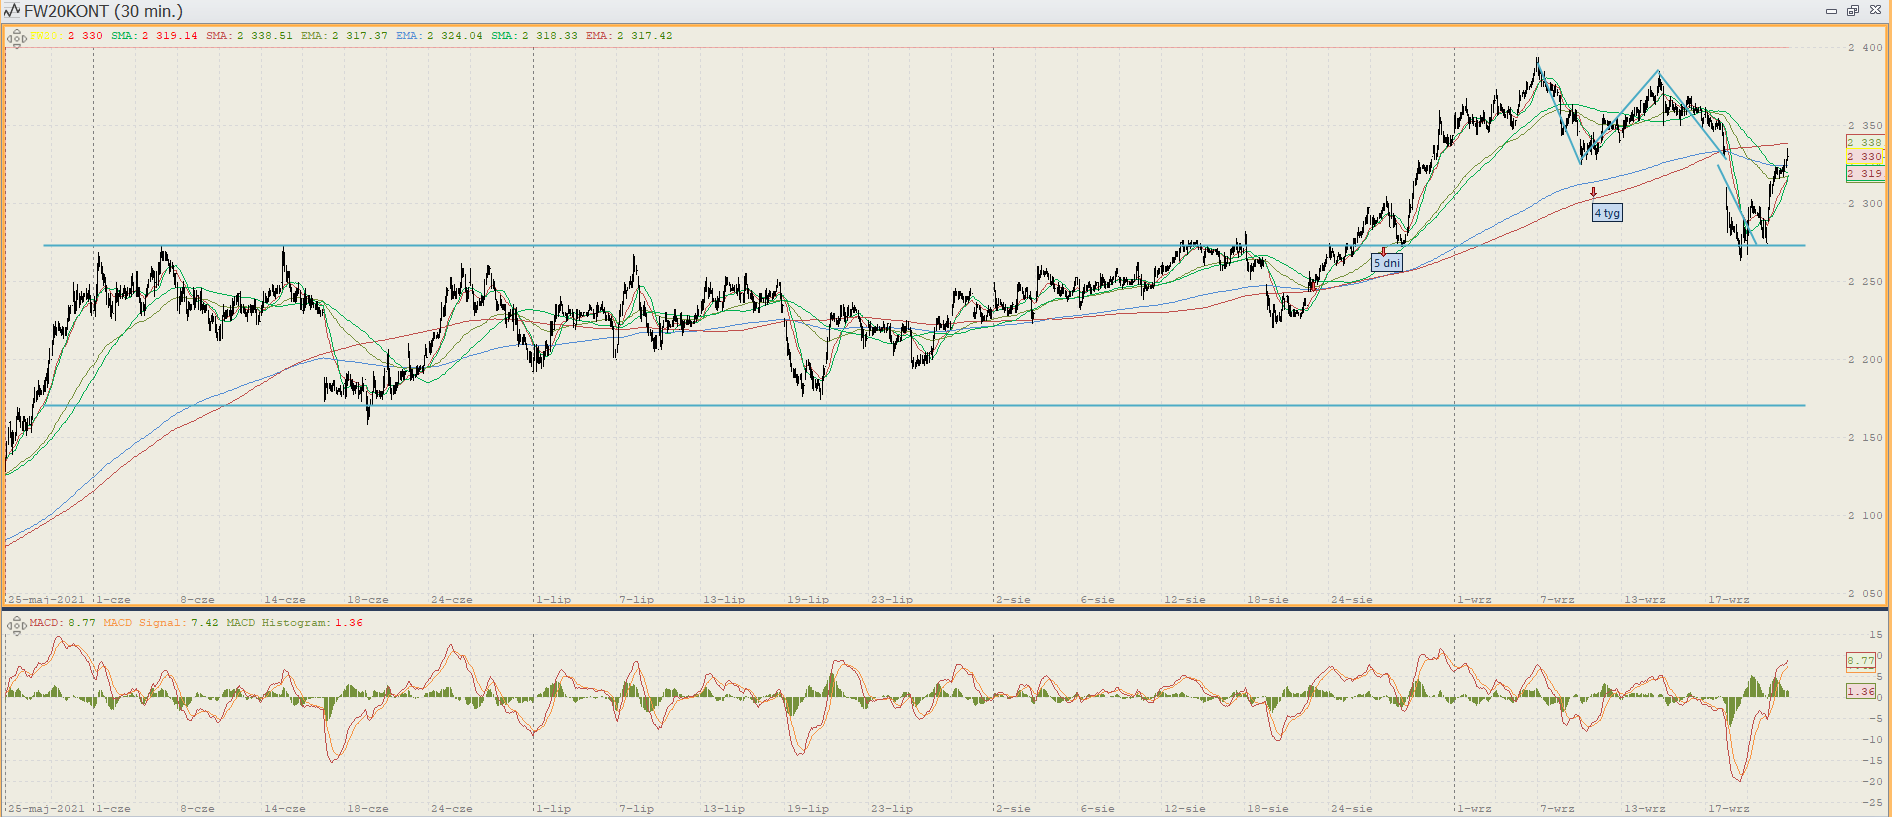Click the pan control icon in price panel

[x=16, y=39]
